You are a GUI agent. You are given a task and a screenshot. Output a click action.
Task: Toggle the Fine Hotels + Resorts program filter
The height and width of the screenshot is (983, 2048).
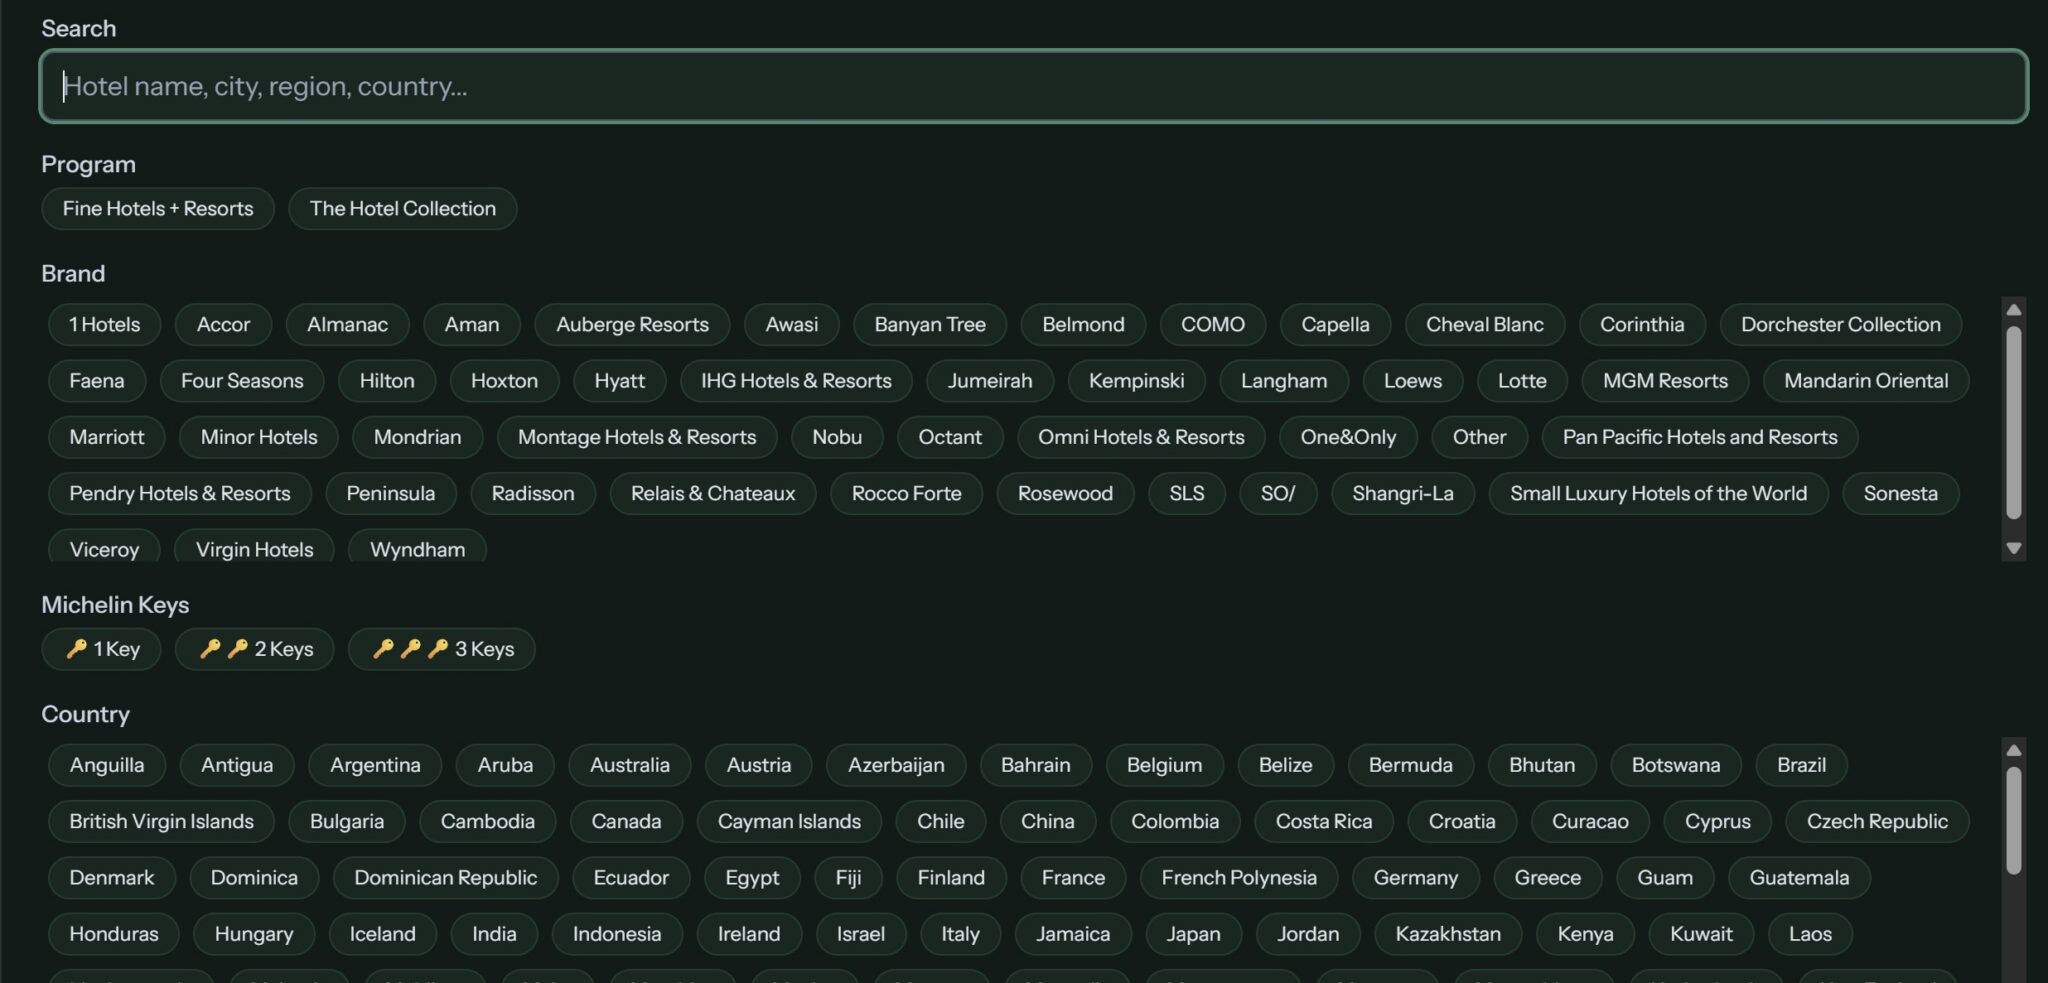tap(158, 209)
